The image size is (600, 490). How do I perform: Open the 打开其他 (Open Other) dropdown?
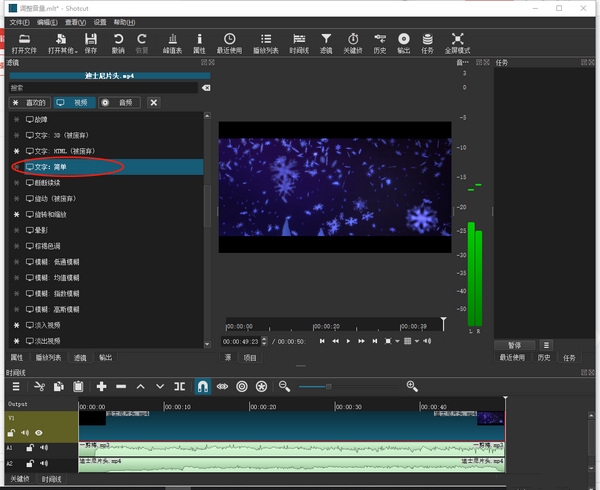coord(59,39)
